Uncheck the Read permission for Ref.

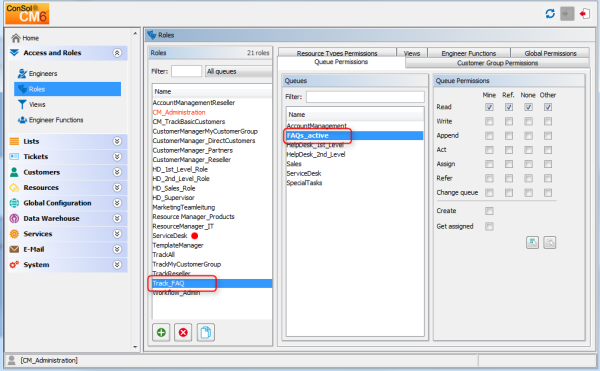click(x=509, y=107)
